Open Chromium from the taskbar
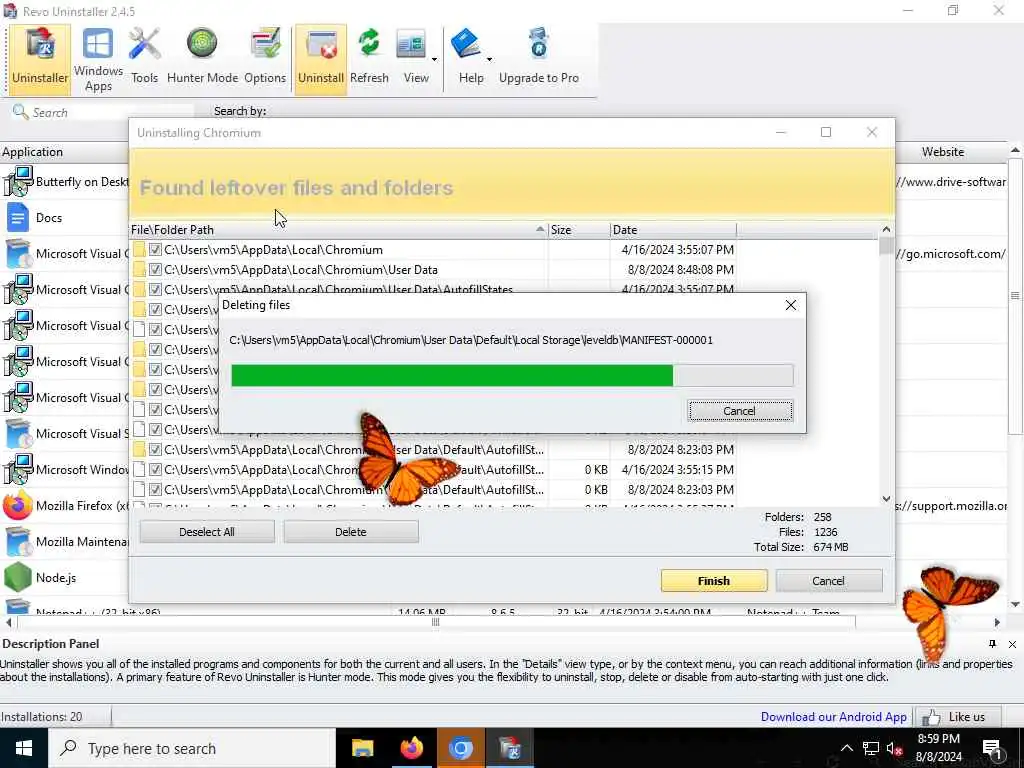1024x768 pixels. tap(460, 748)
